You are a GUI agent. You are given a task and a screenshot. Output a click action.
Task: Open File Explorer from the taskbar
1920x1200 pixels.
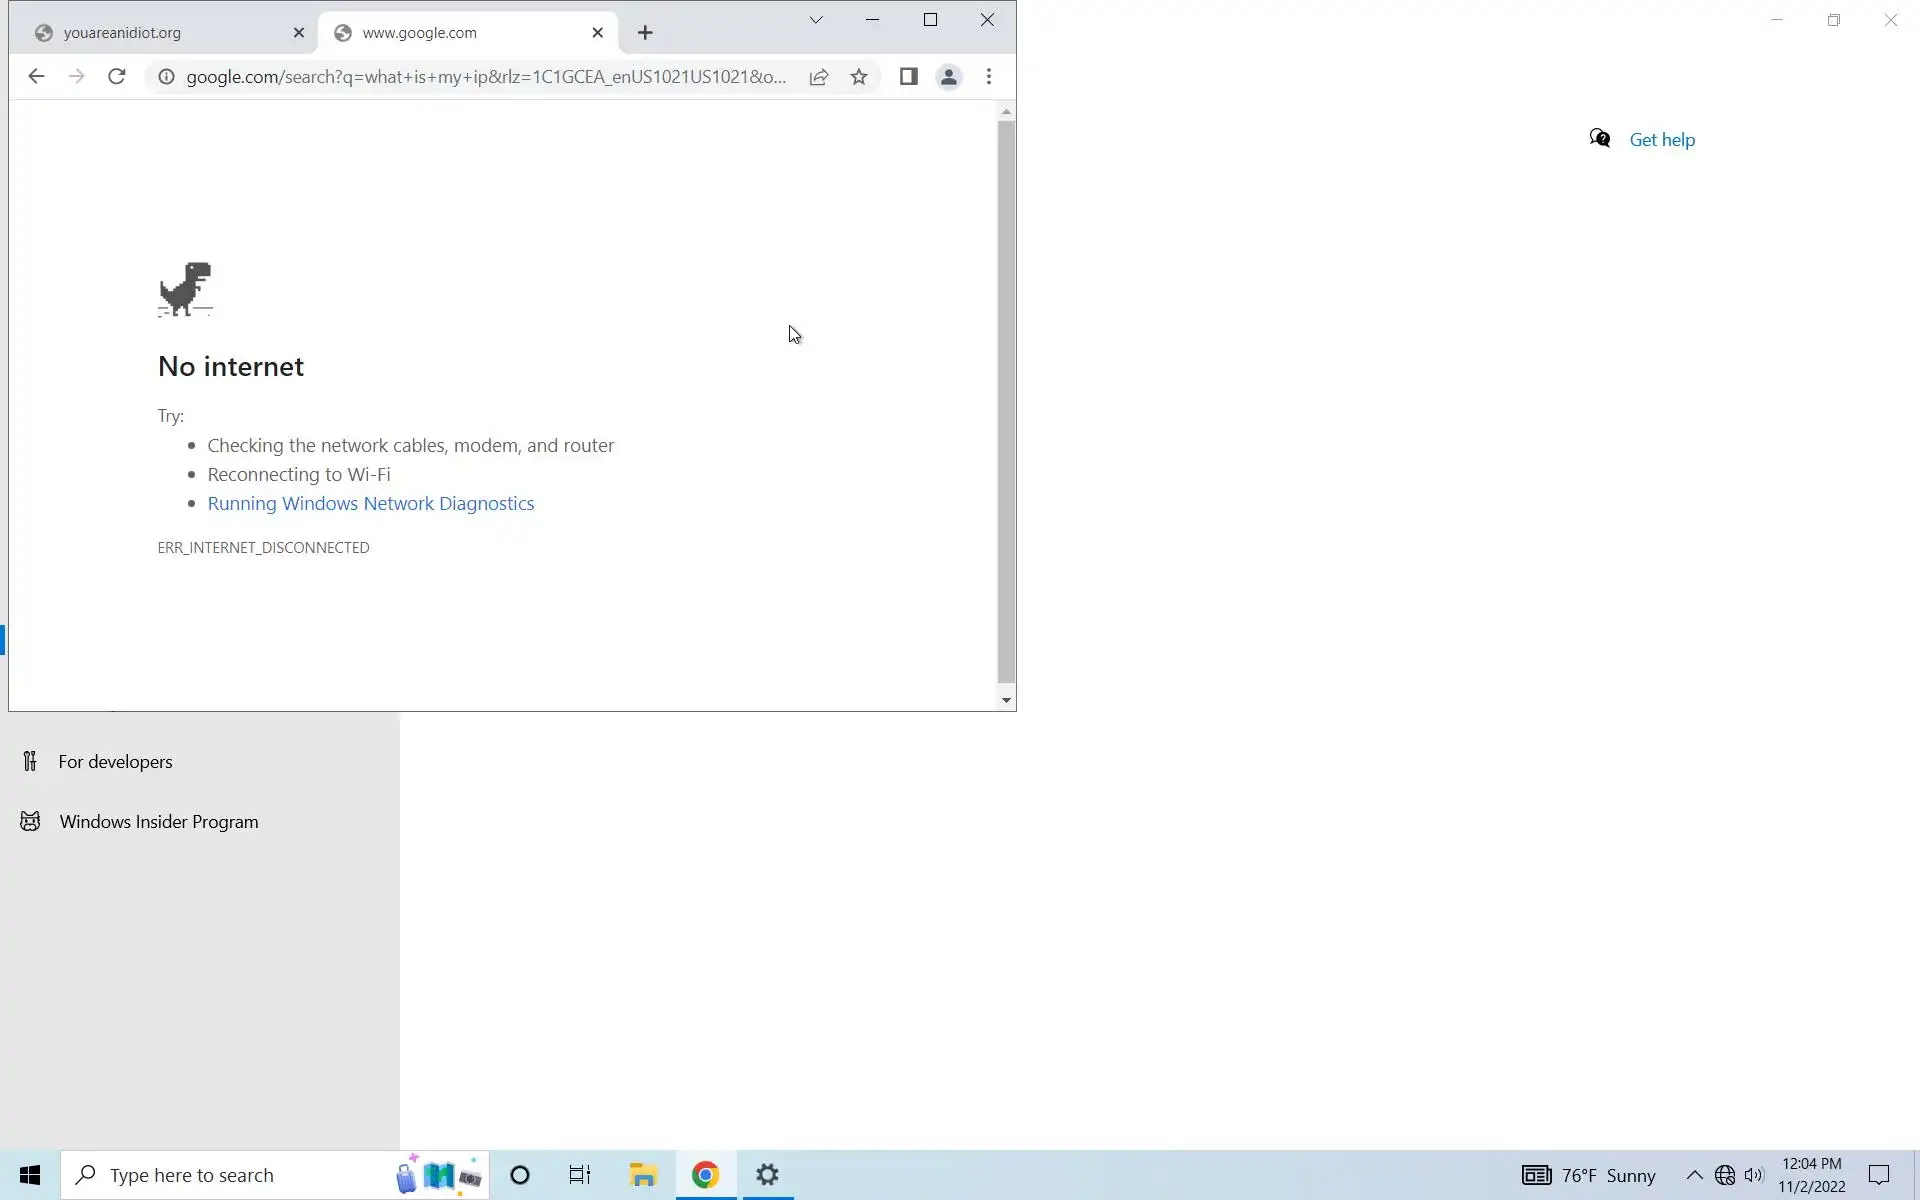pos(643,1175)
